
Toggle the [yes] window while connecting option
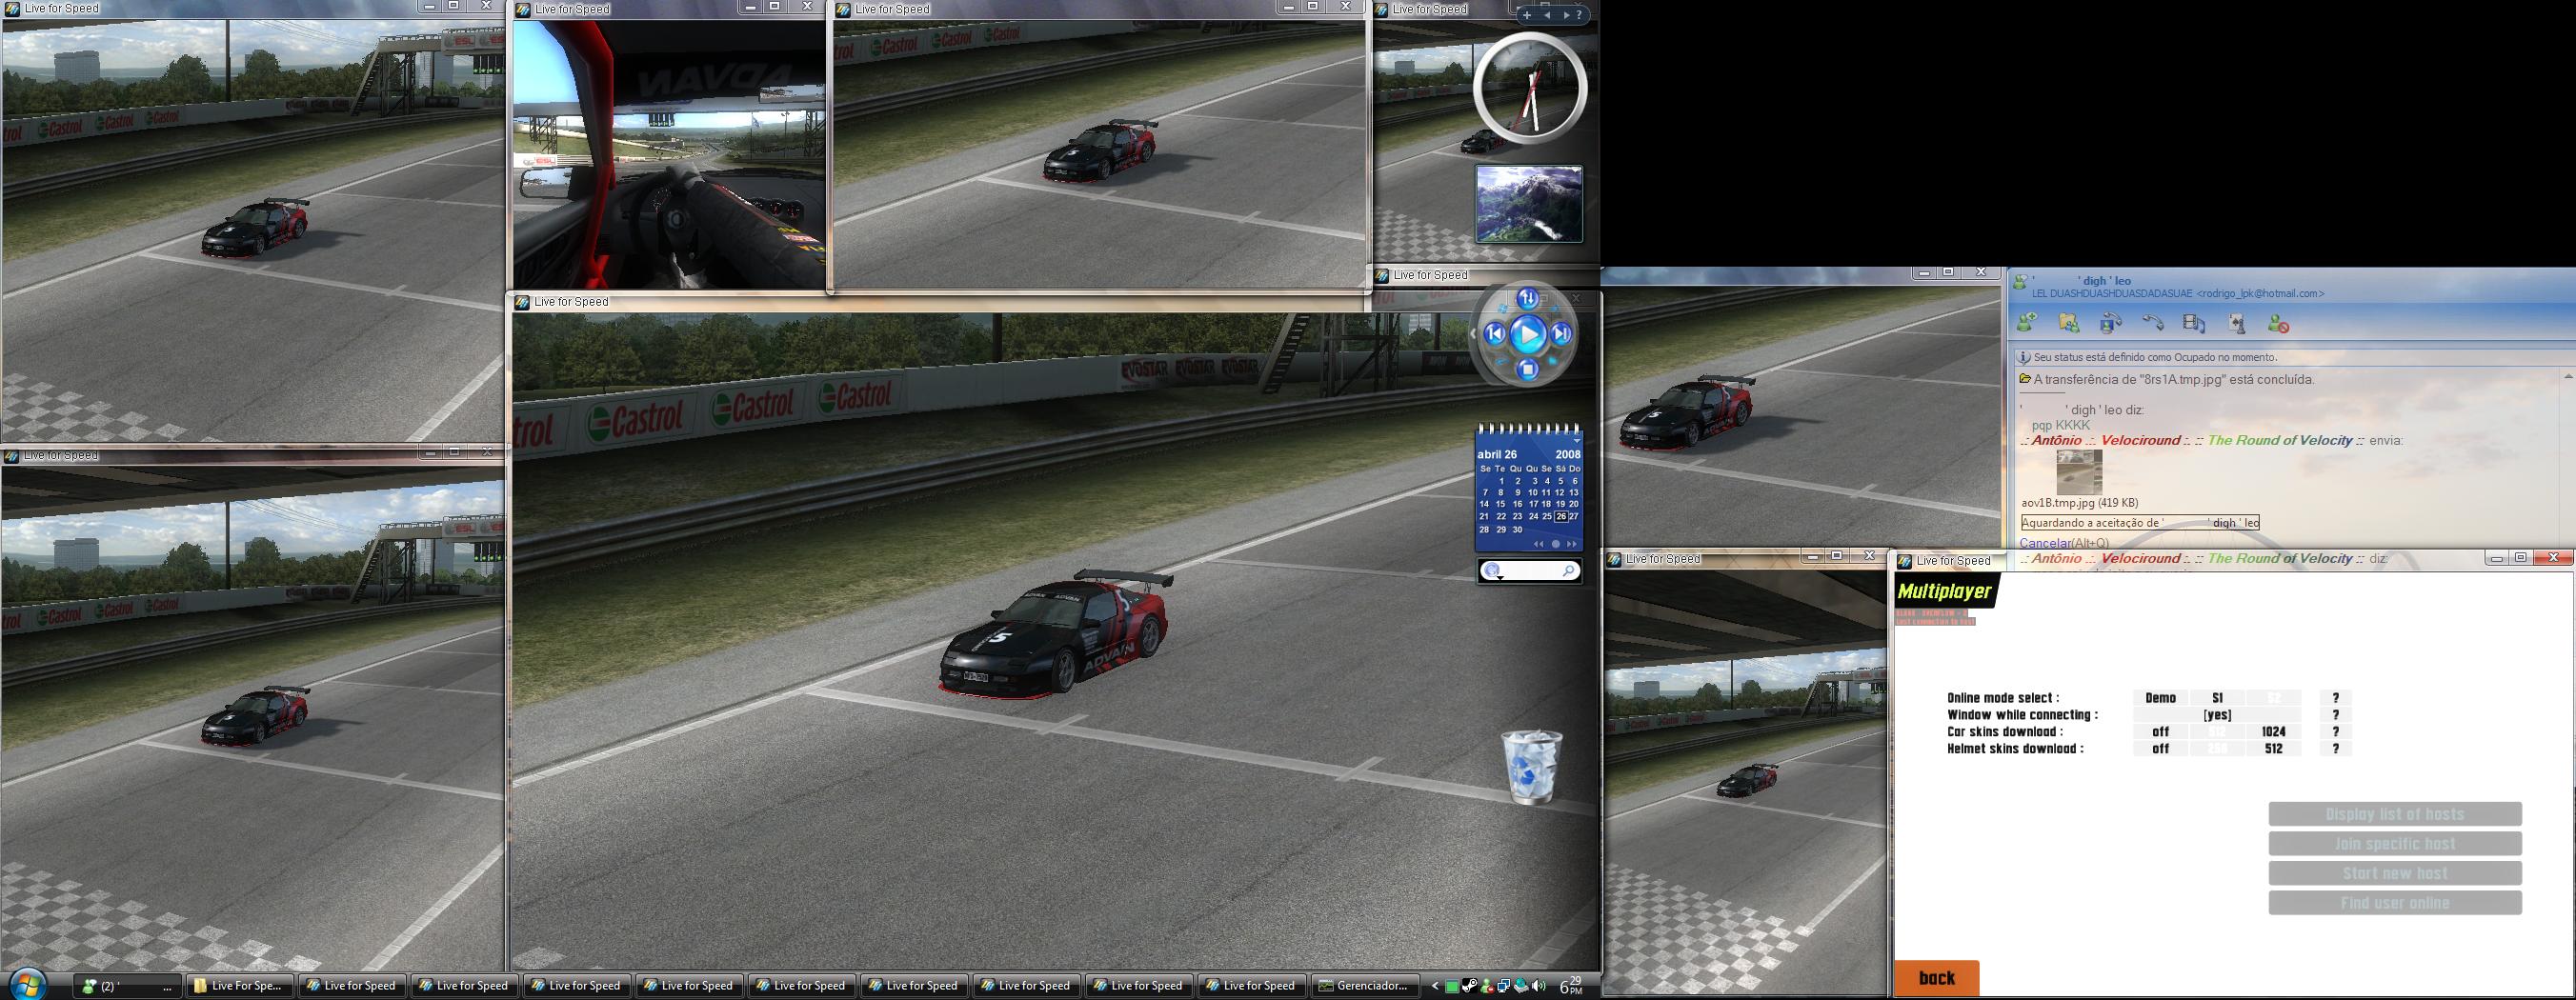tap(2217, 715)
